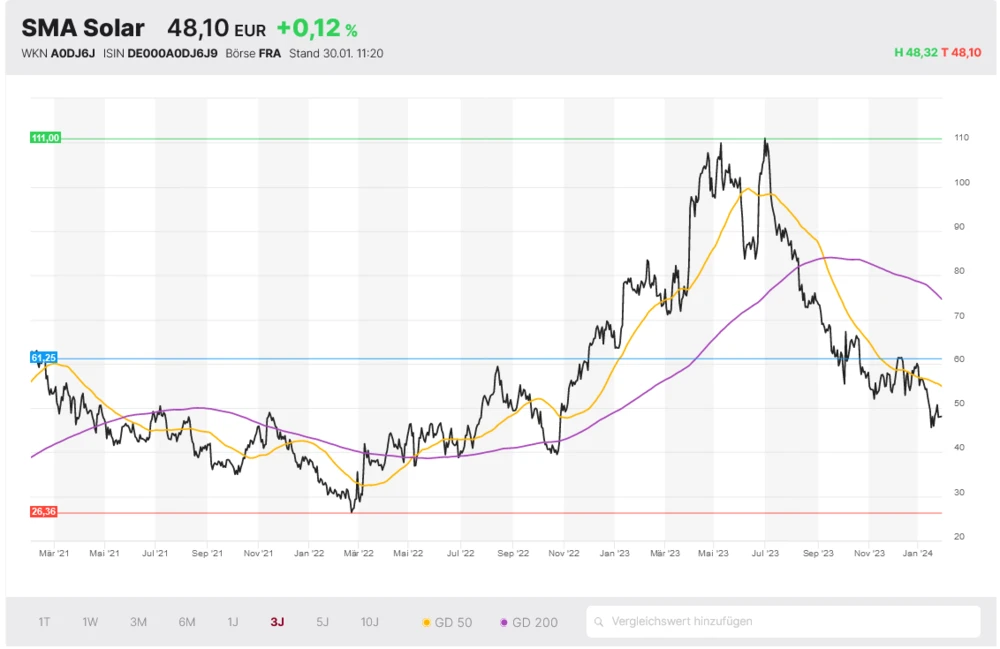
Task: Click the magnifier icon in comparison search
Action: [x=600, y=622]
